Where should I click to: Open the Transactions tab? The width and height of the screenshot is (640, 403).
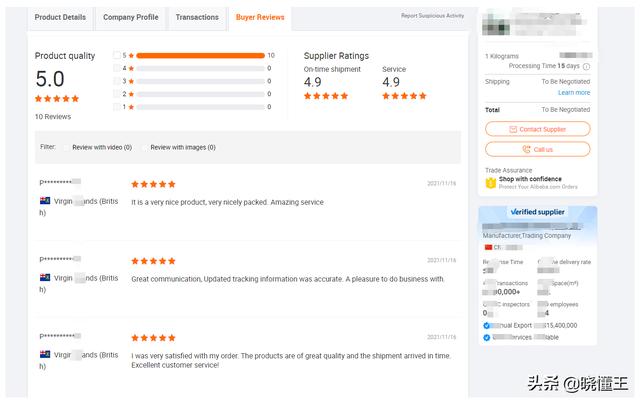[197, 17]
